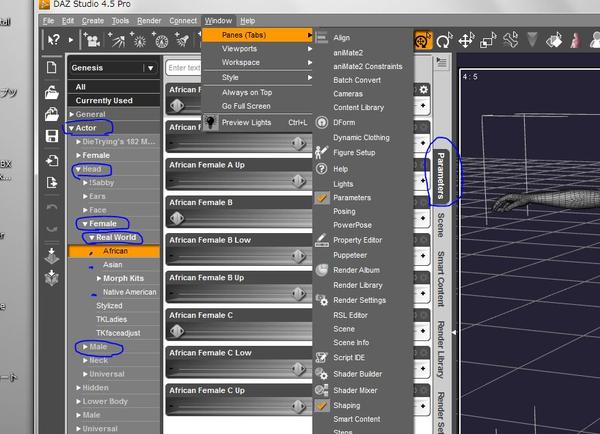Open DForm pane from submenu
Screen dimensions: 600x434
[344, 122]
